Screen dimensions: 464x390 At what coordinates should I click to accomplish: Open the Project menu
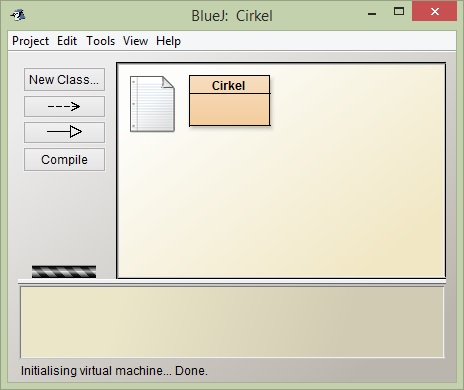pyautogui.click(x=30, y=41)
